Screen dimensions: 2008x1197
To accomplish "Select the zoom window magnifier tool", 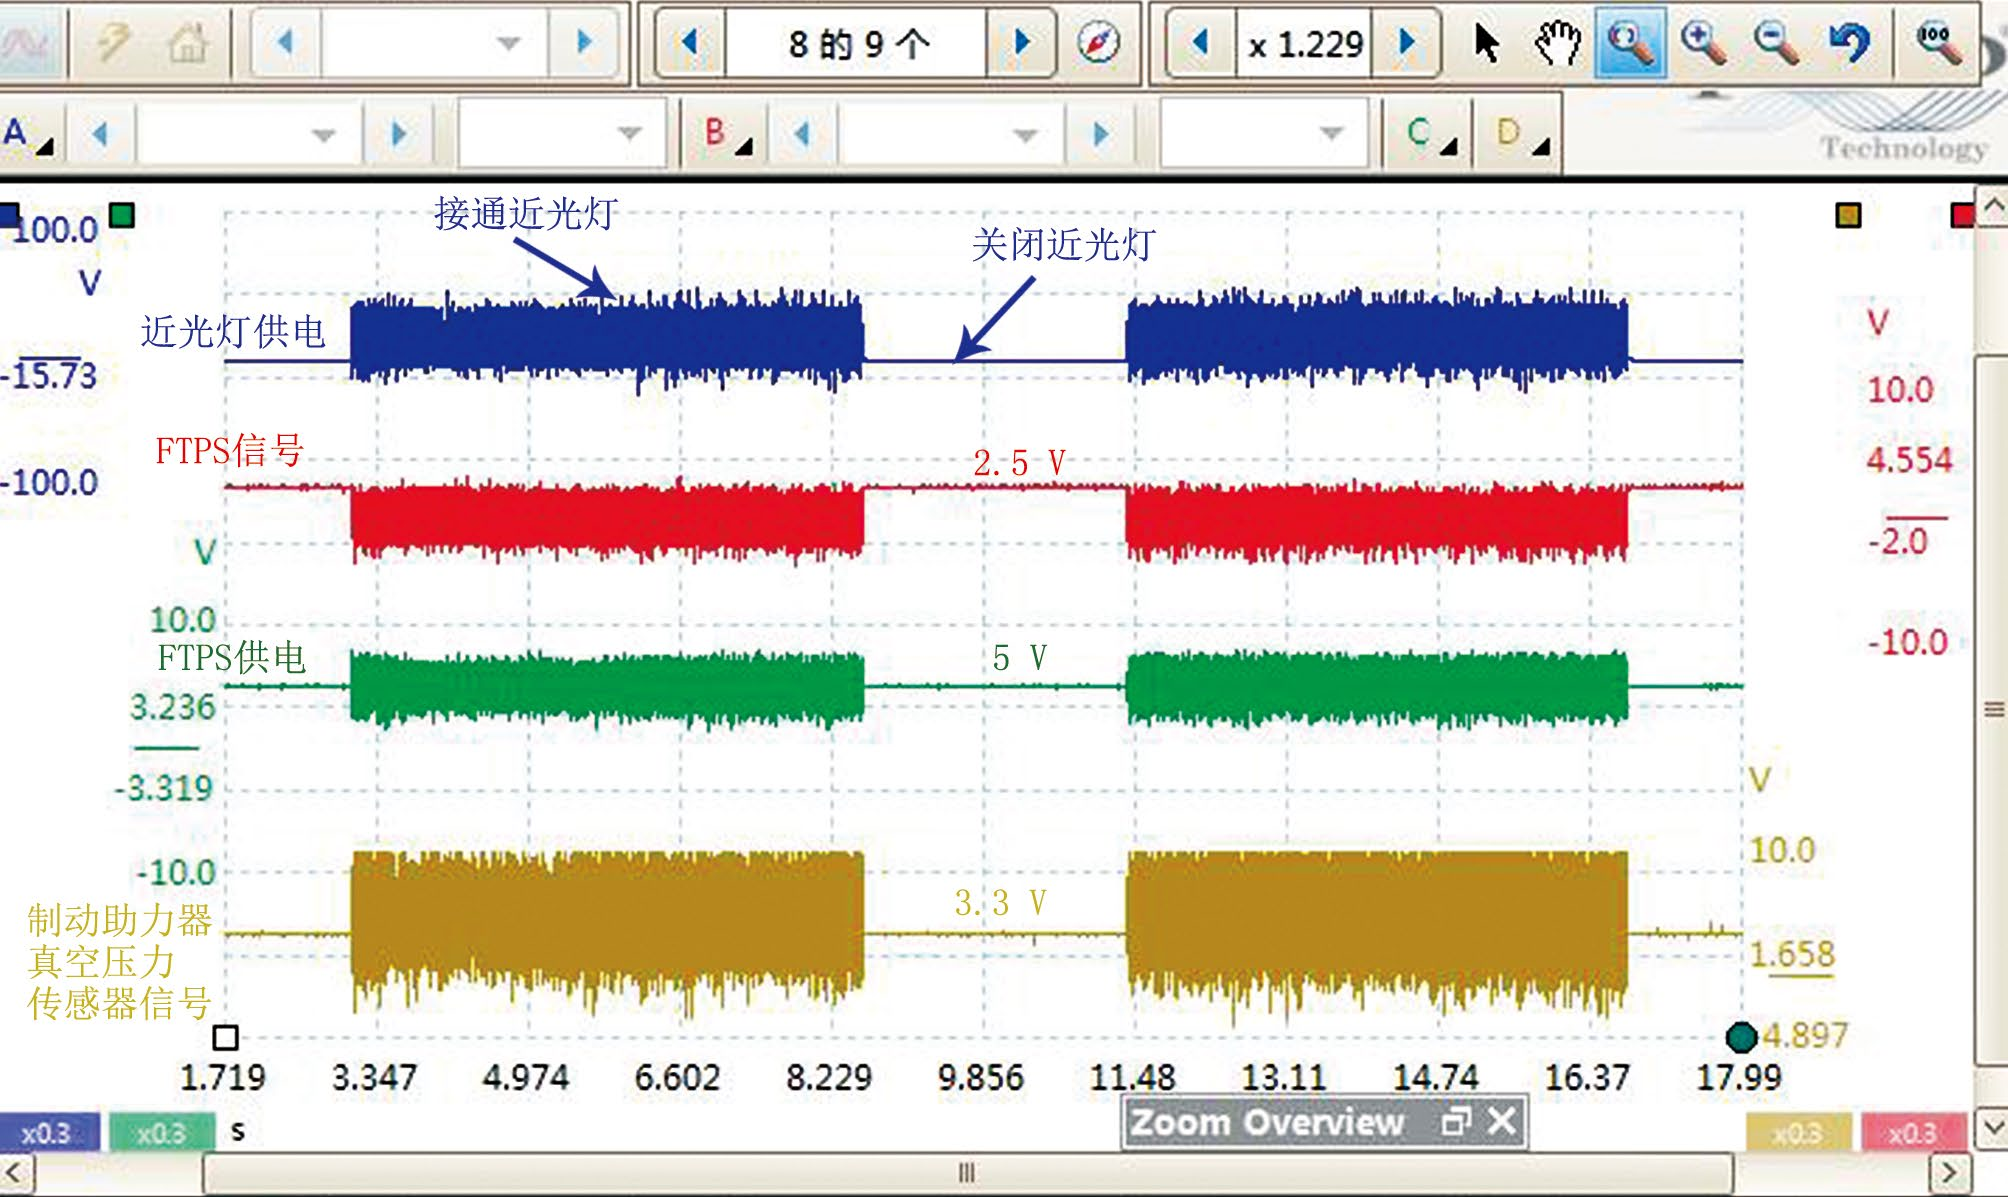I will tap(1630, 43).
